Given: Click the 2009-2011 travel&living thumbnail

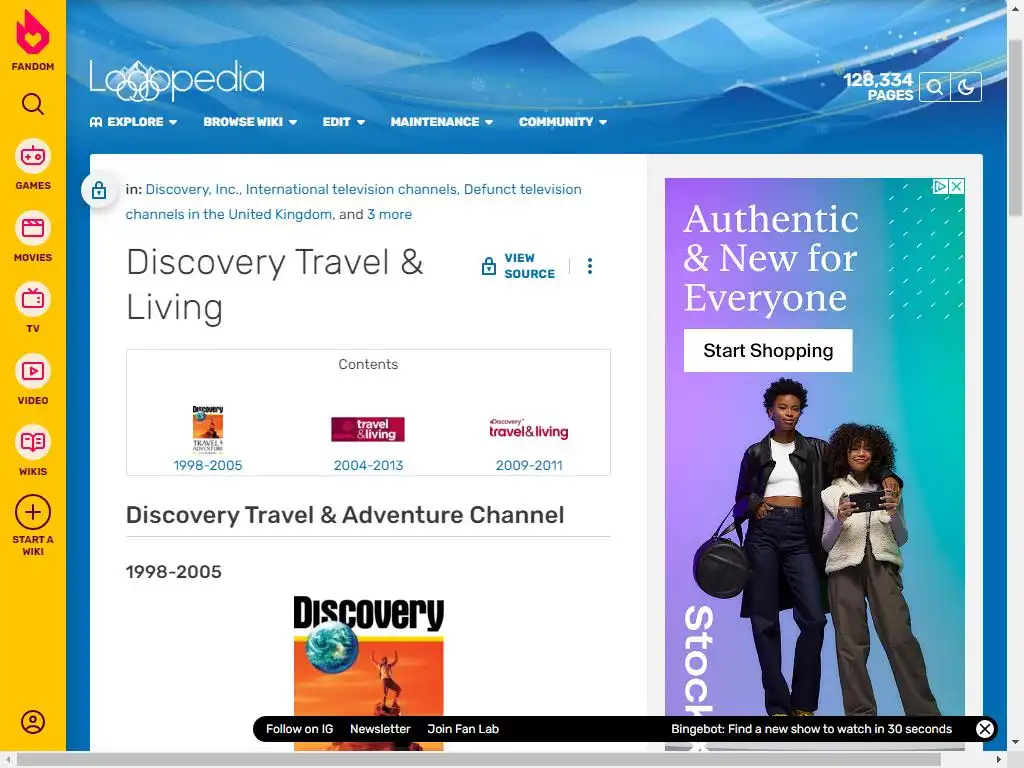Looking at the screenshot, I should click(x=529, y=429).
